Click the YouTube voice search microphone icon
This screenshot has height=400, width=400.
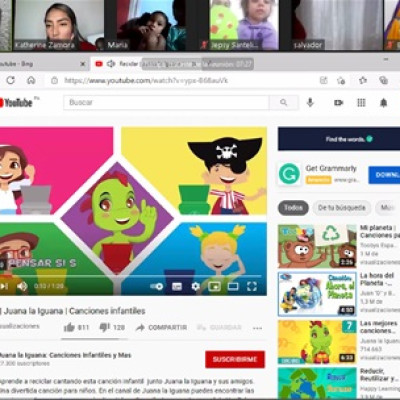310,103
